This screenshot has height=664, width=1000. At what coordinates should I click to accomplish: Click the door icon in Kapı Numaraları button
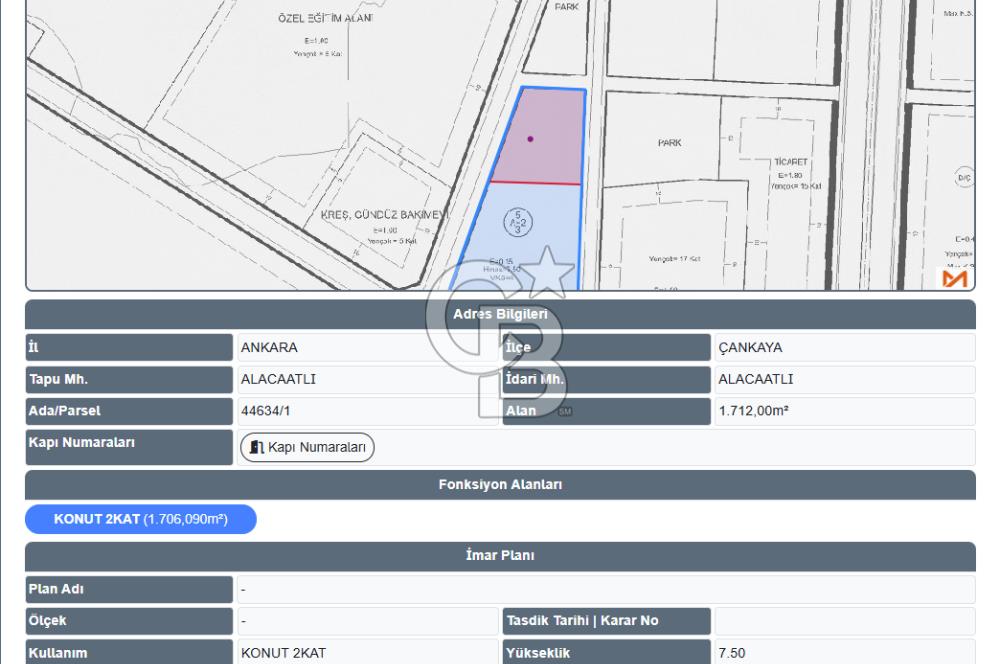[257, 447]
